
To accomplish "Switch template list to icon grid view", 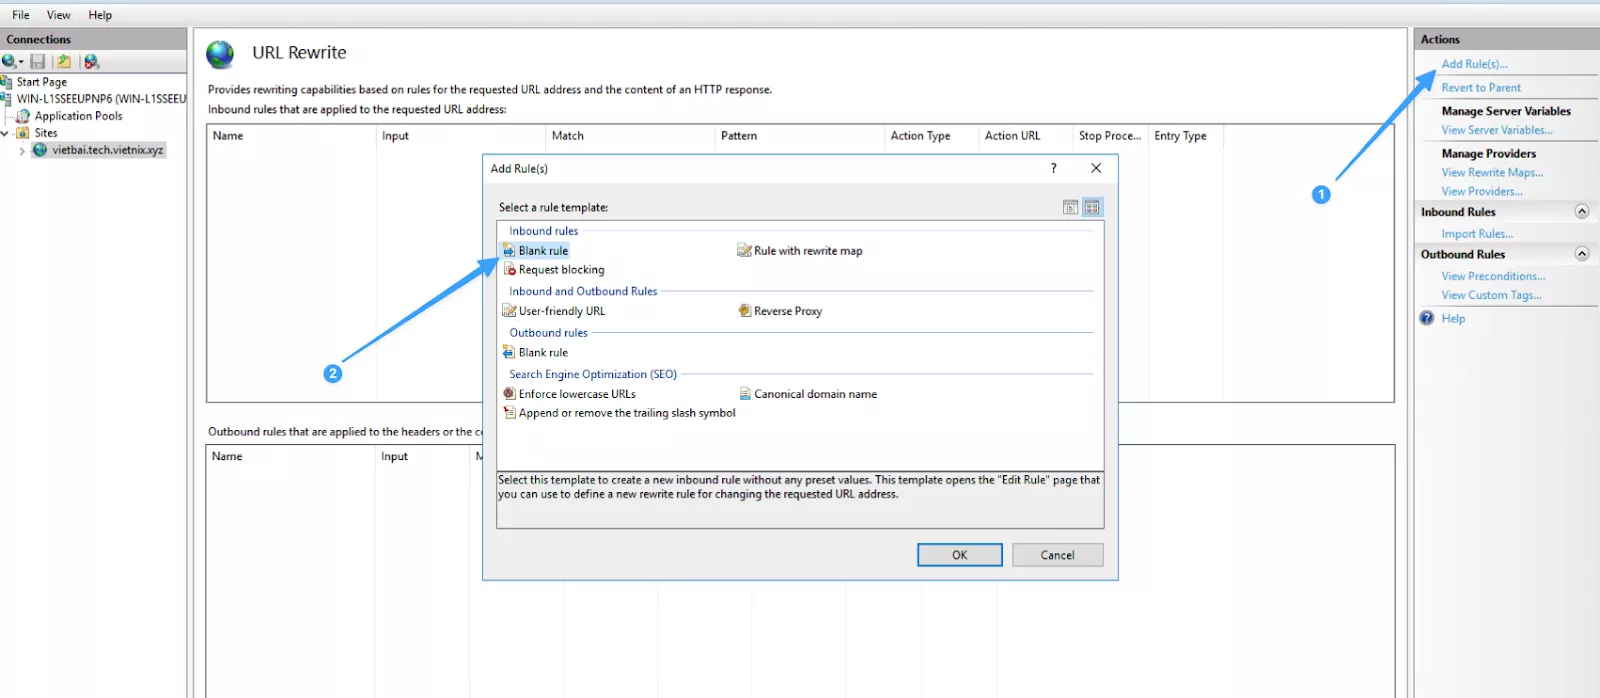I will pos(1092,207).
